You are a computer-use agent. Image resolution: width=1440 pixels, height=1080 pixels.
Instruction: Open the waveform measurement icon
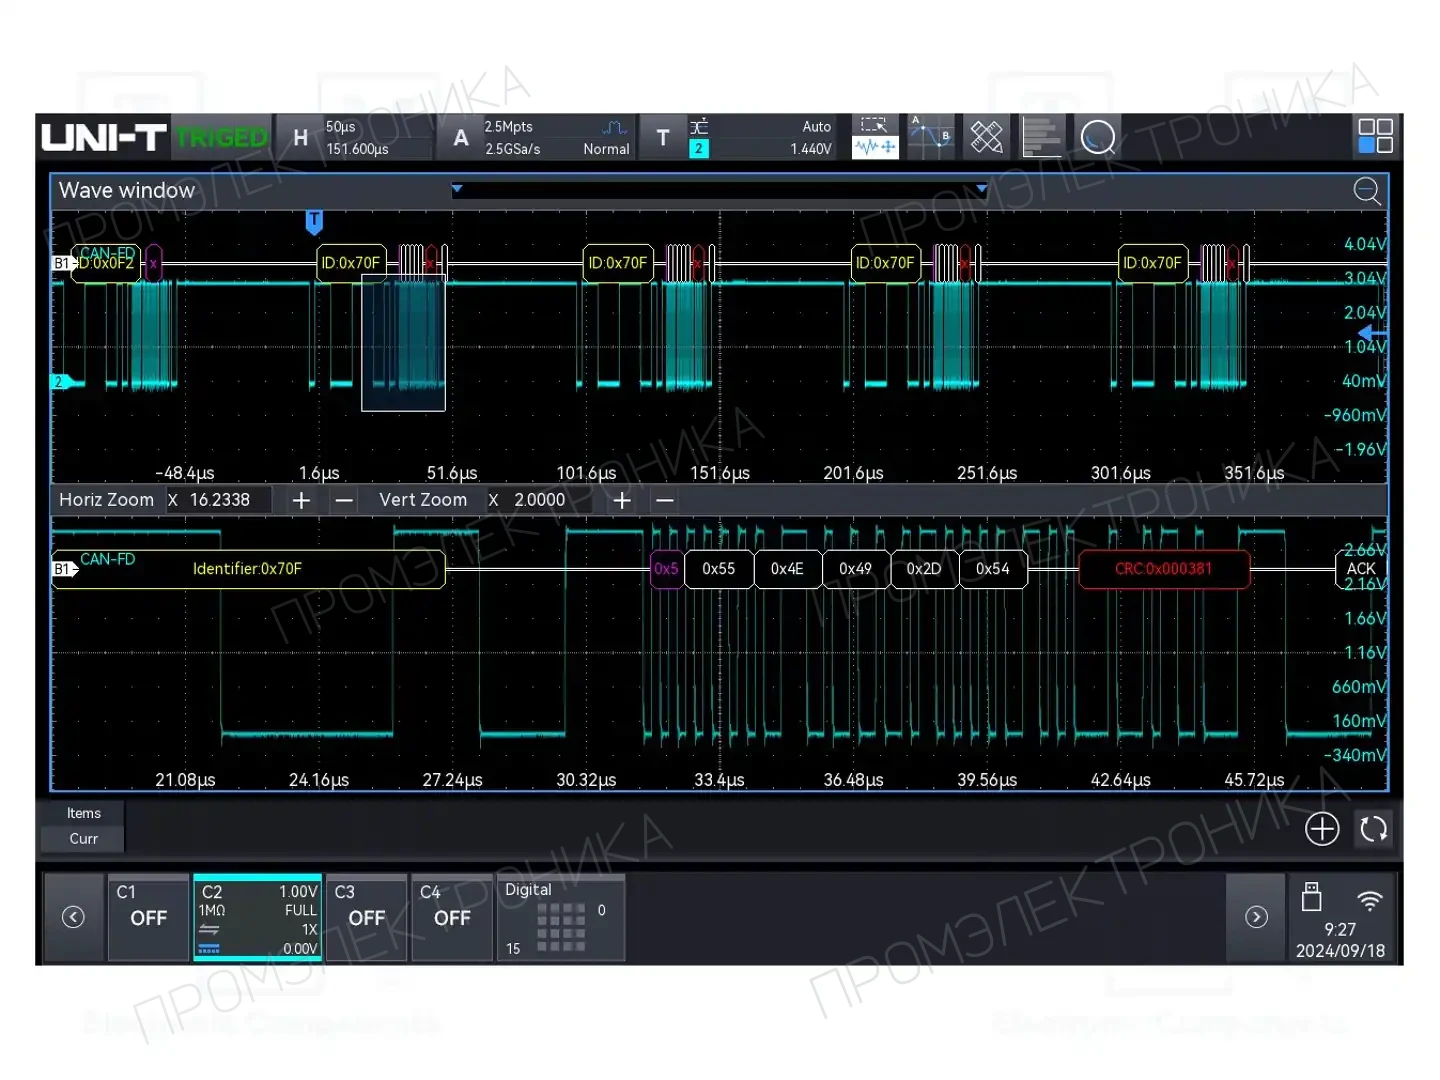(875, 147)
